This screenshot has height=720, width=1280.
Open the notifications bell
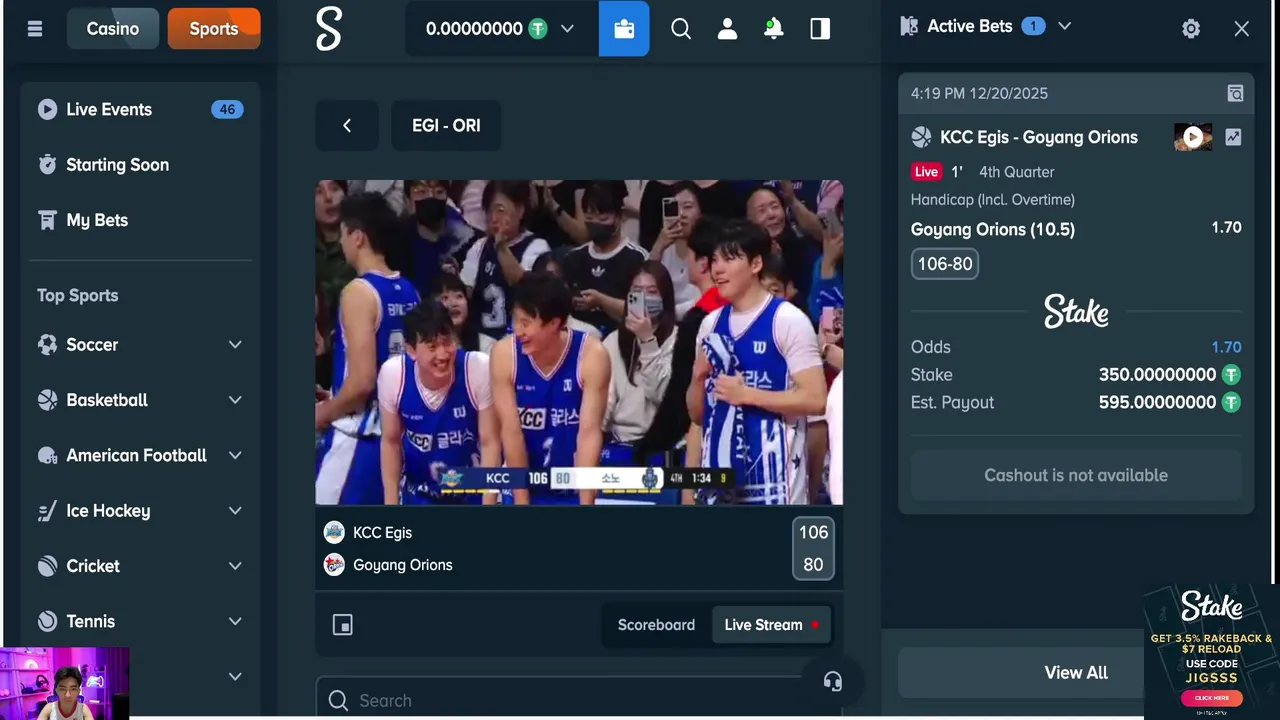(x=773, y=29)
